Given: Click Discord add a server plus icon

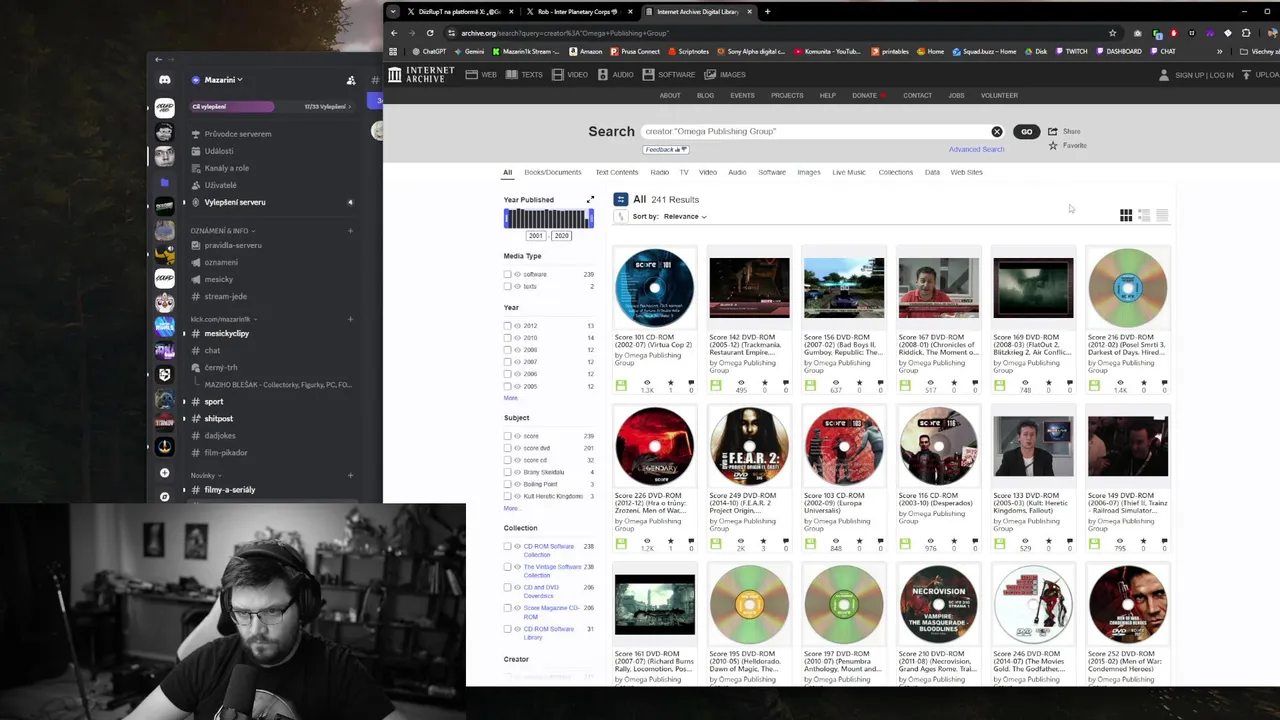Looking at the screenshot, I should click(165, 473).
